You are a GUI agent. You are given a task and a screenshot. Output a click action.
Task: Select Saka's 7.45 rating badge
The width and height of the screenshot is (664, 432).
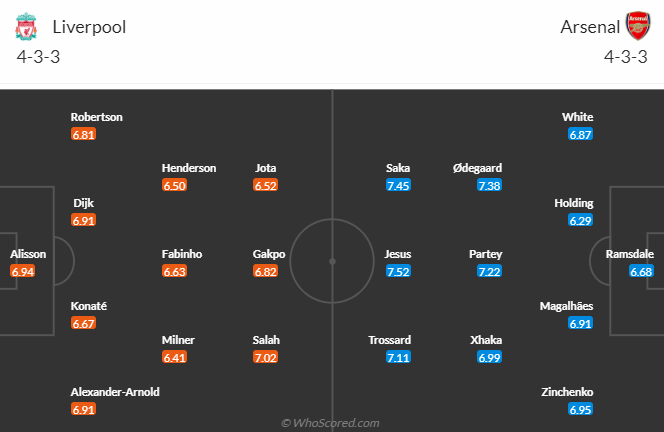397,185
